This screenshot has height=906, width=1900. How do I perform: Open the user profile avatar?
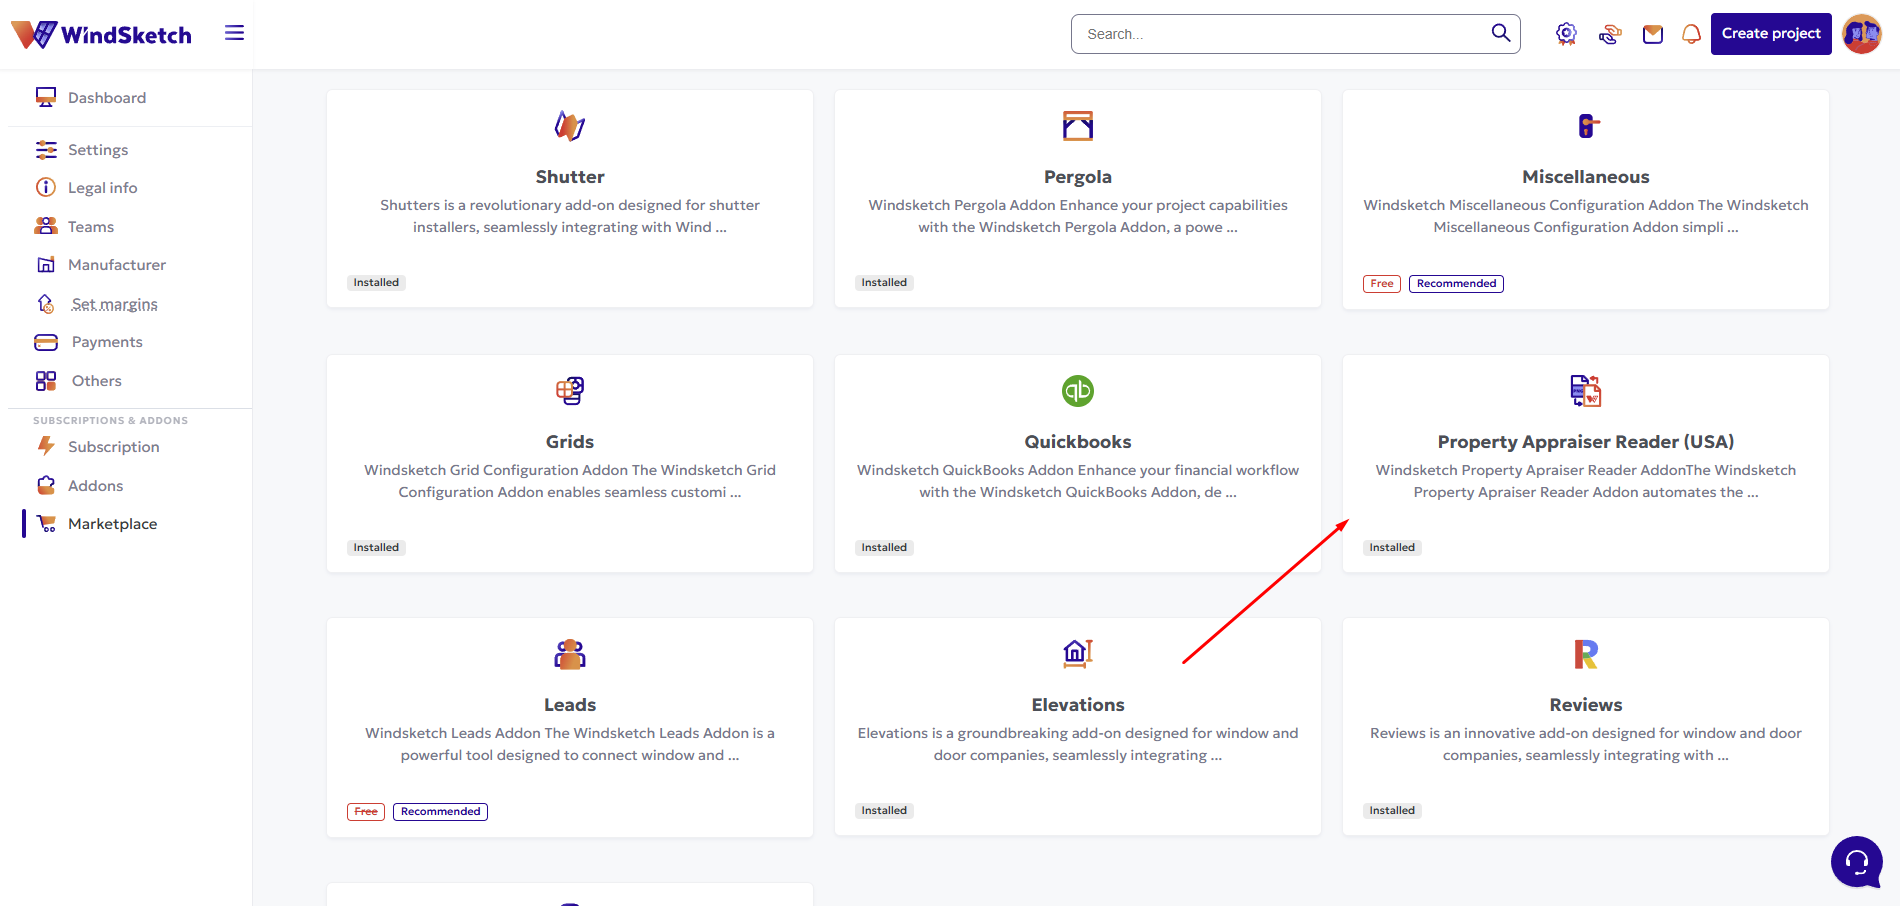1862,34
